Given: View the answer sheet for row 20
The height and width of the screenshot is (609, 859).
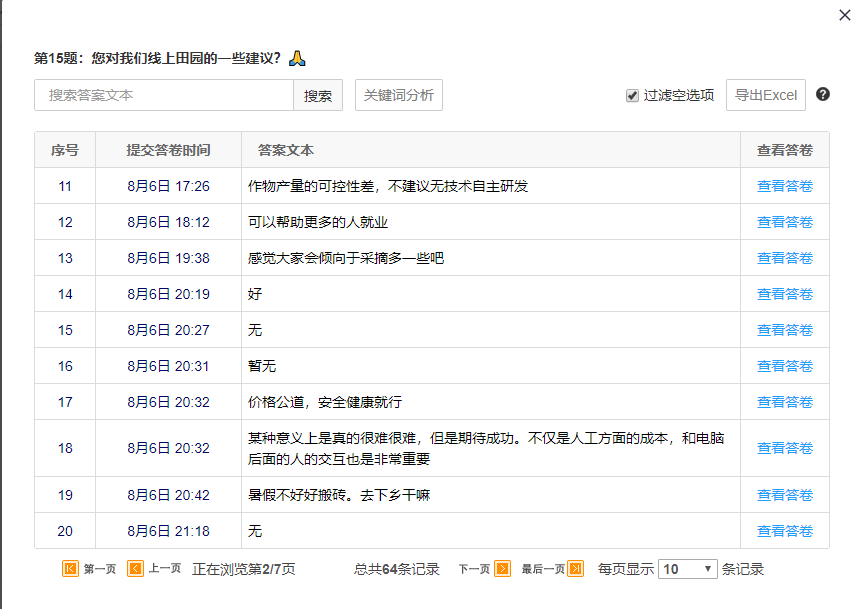Looking at the screenshot, I should [784, 531].
